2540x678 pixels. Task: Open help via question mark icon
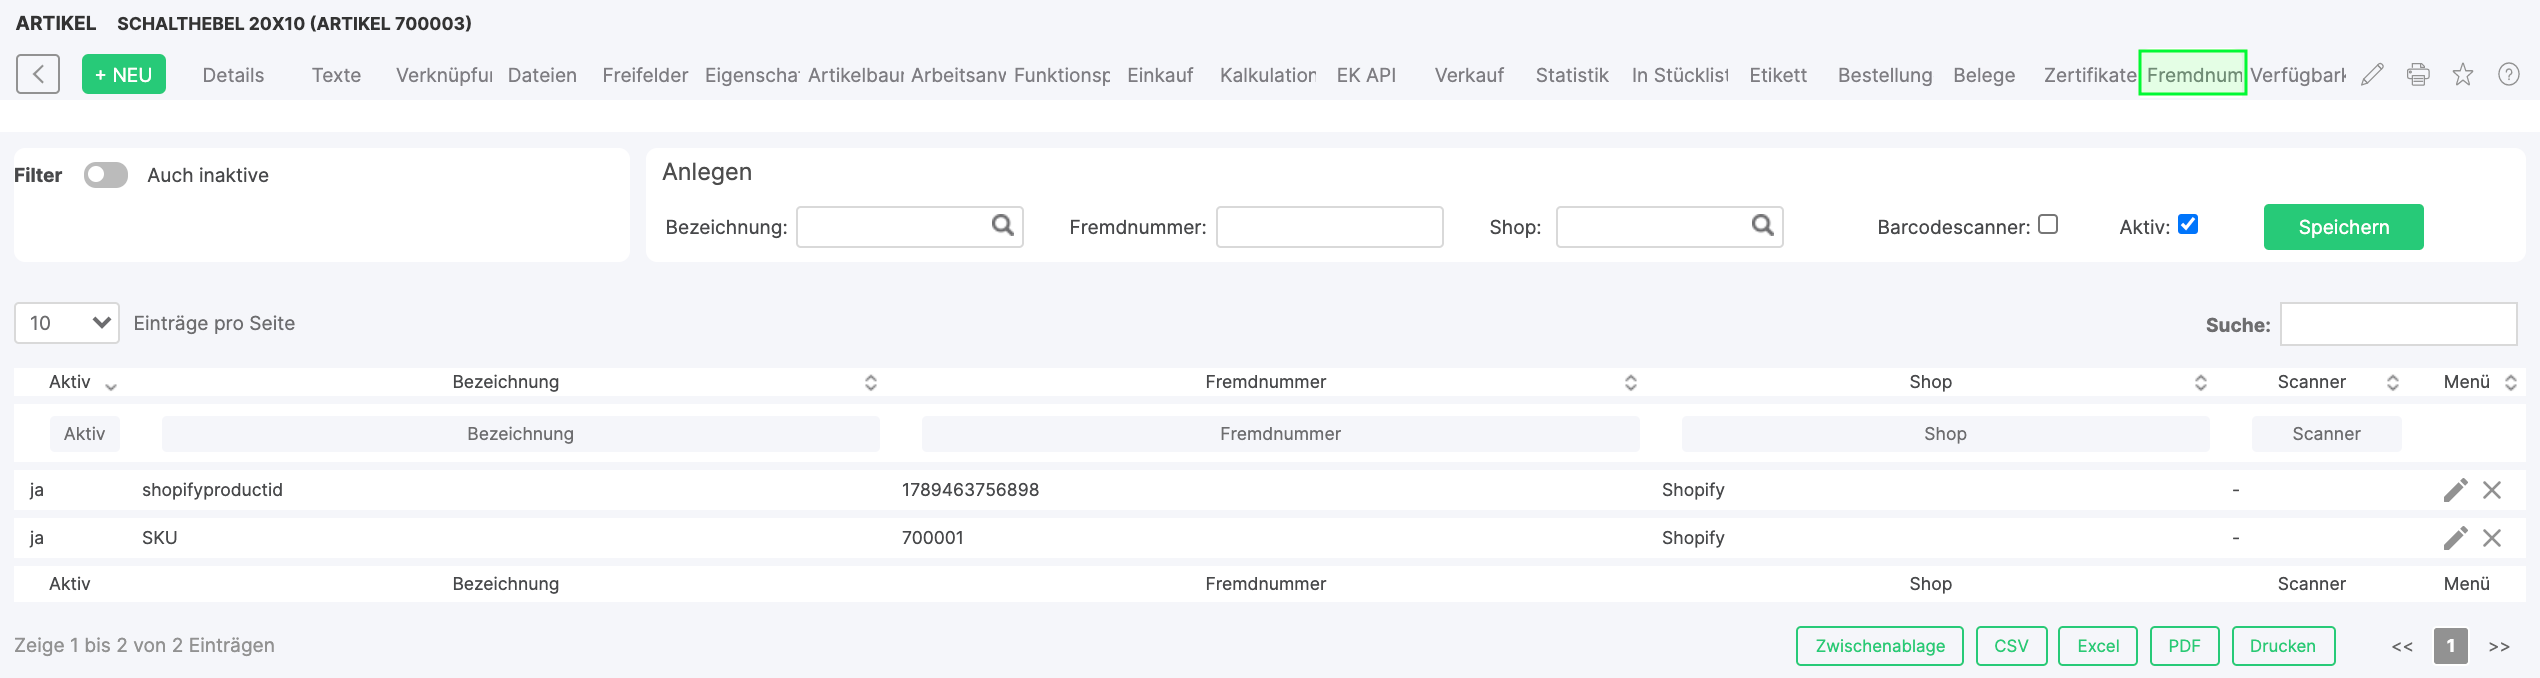pyautogui.click(x=2509, y=74)
